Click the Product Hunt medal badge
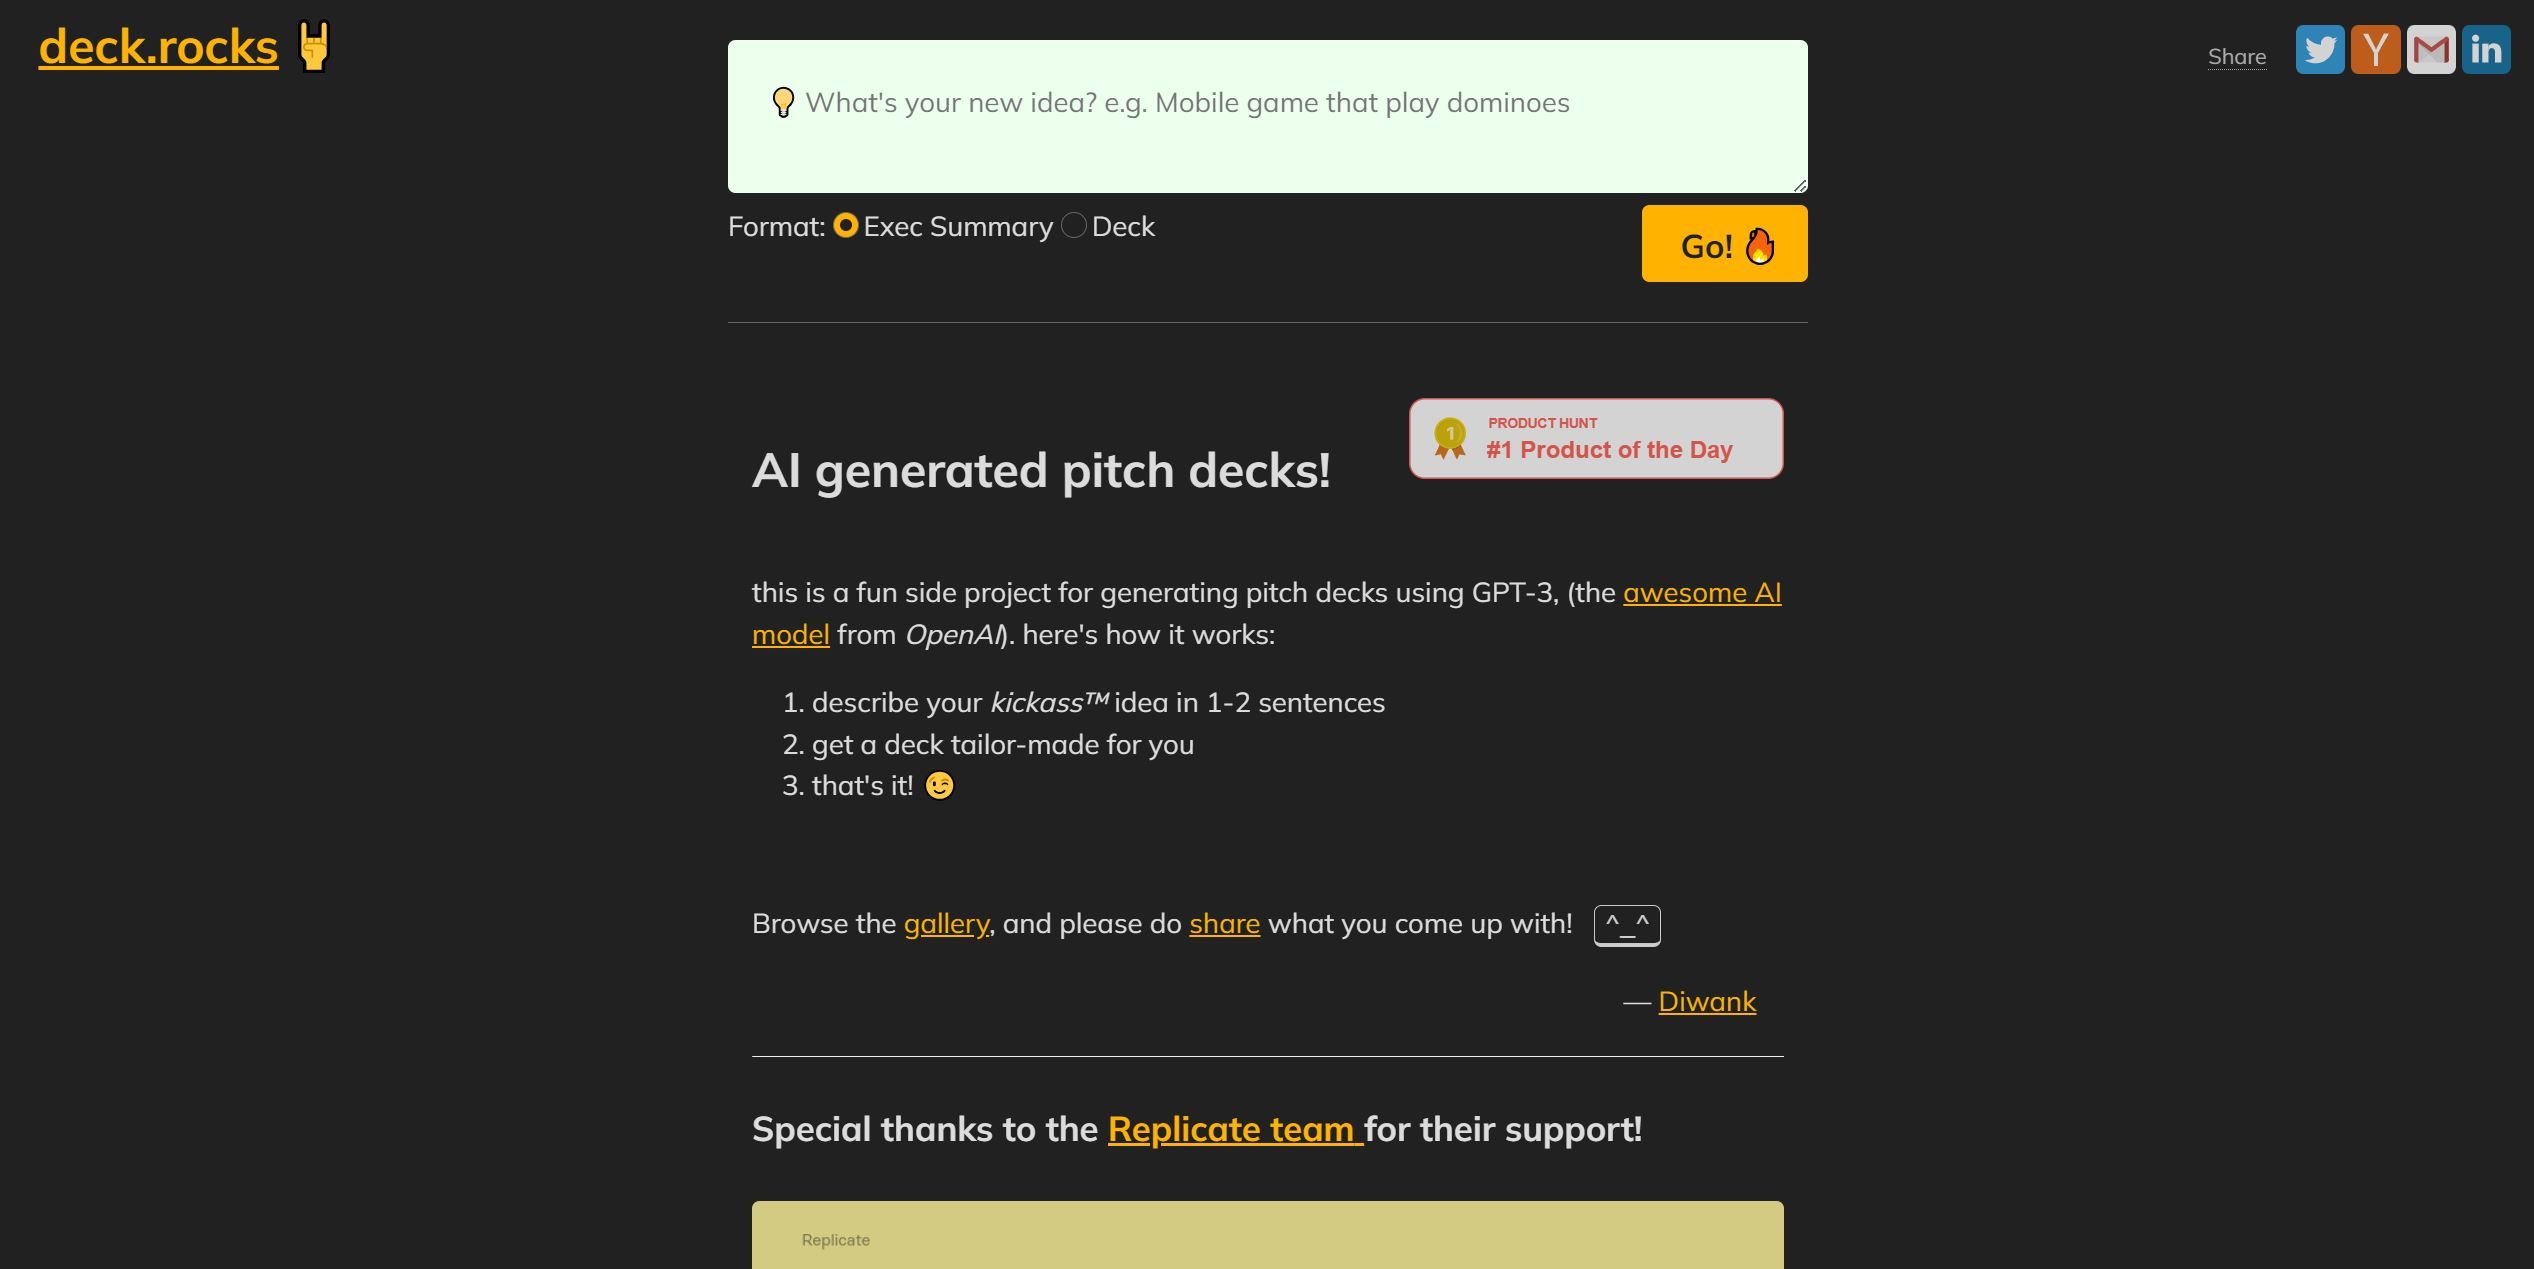The height and width of the screenshot is (1269, 2534). click(1595, 438)
